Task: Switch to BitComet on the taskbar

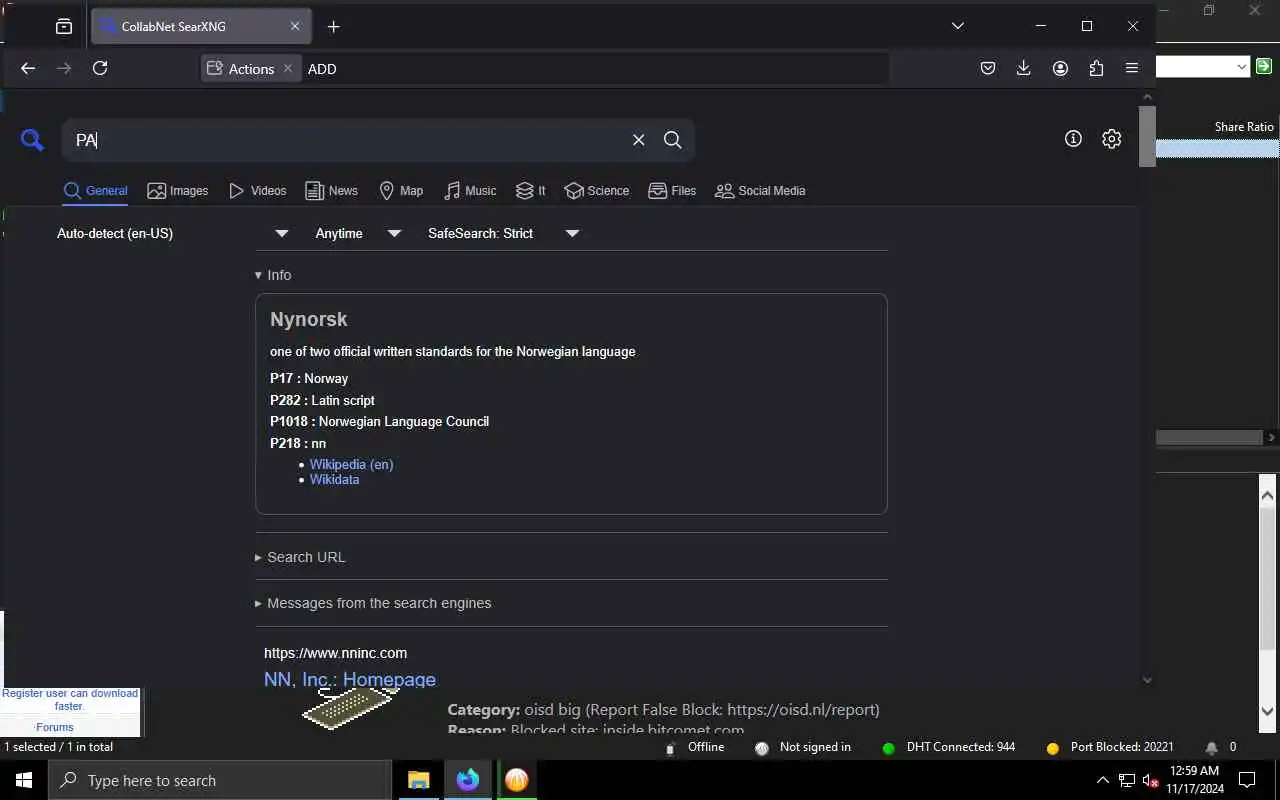Action: click(517, 780)
